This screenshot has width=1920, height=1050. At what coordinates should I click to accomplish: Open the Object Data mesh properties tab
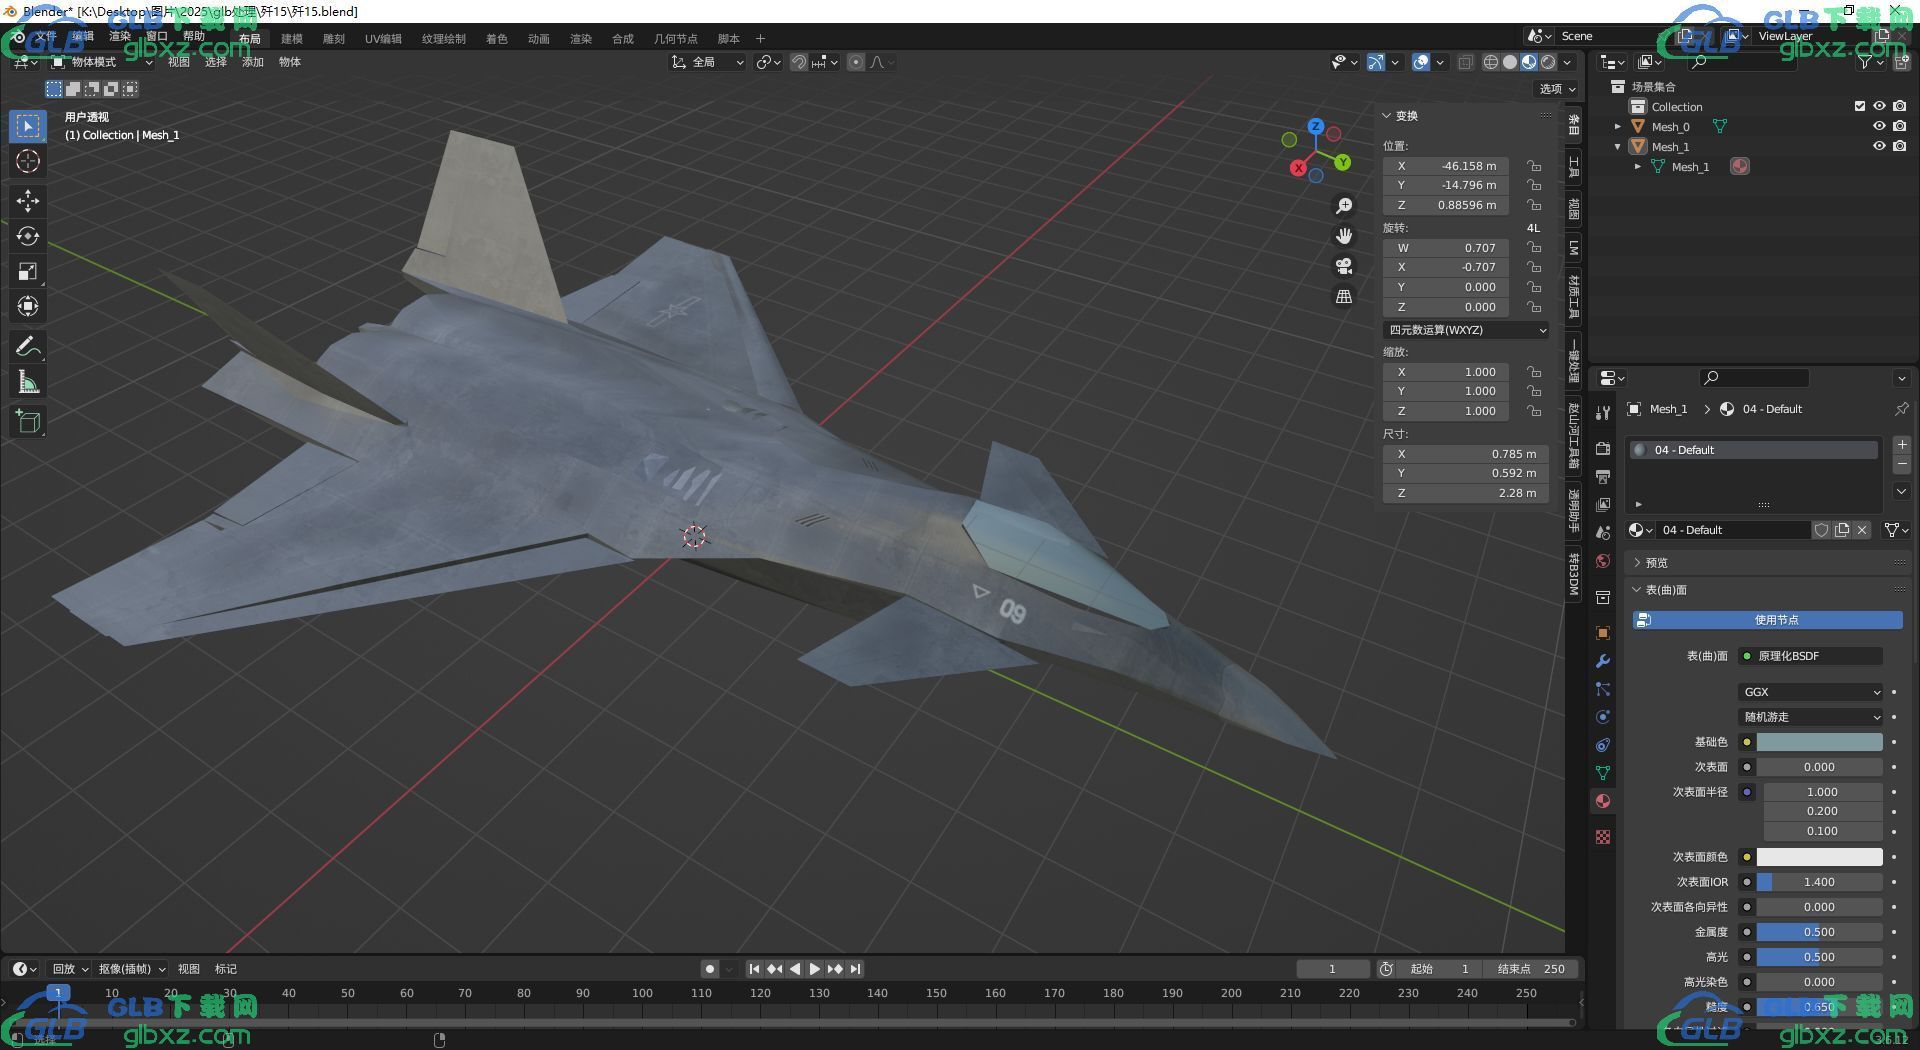[x=1603, y=773]
